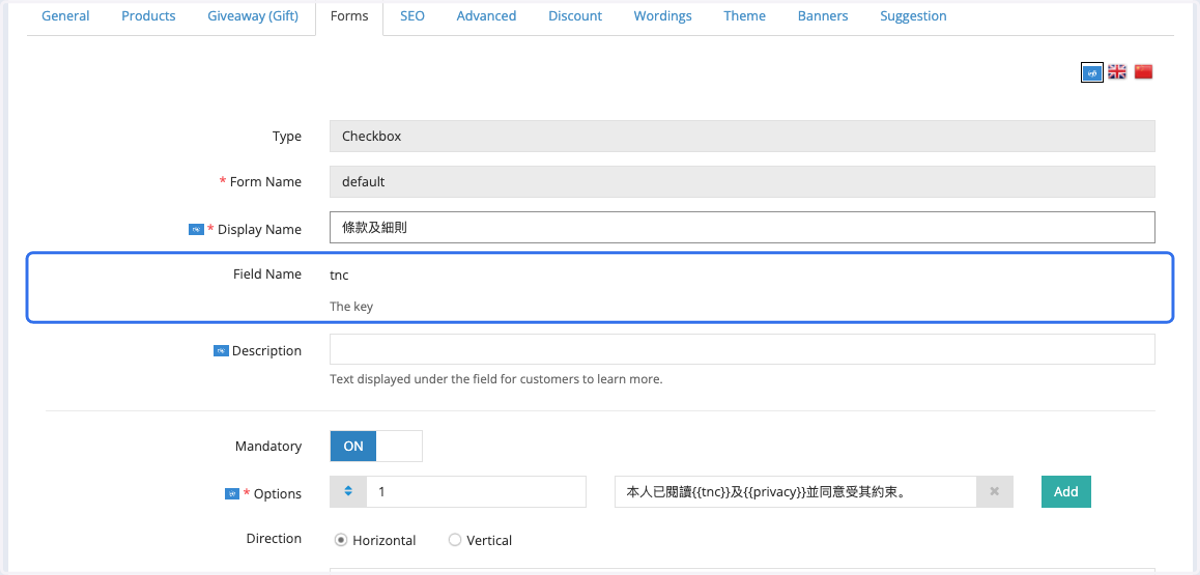Switch to the UK flag language
The image size is (1200, 575).
pyautogui.click(x=1118, y=72)
